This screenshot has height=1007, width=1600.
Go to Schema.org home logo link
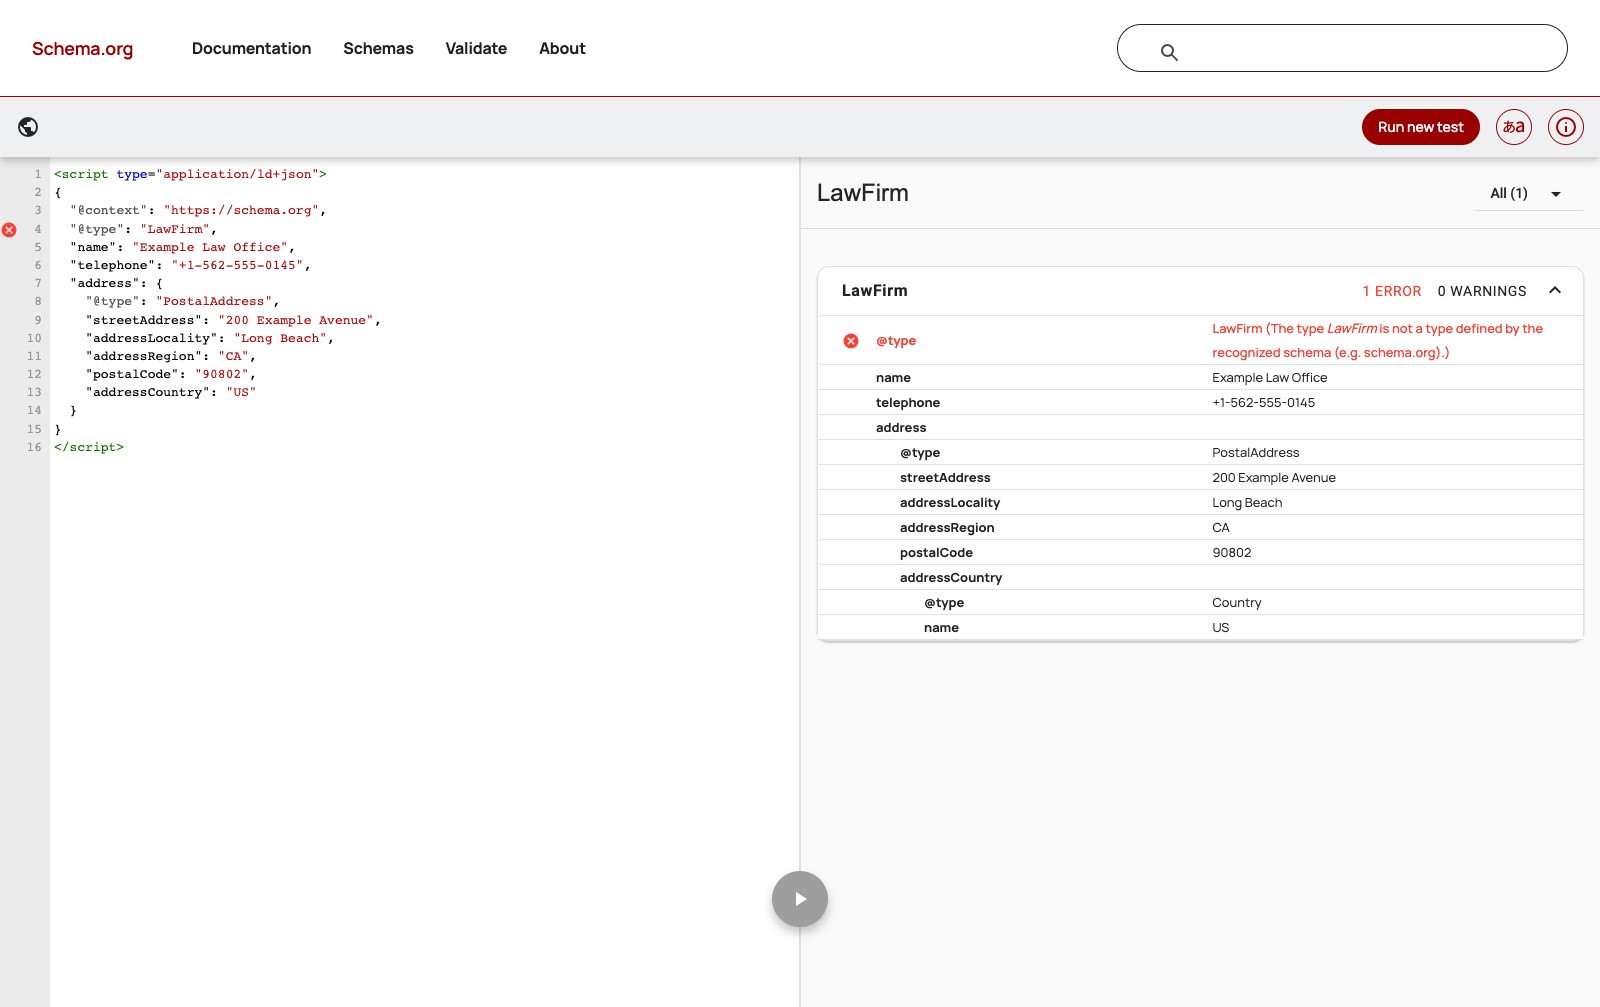coord(82,49)
